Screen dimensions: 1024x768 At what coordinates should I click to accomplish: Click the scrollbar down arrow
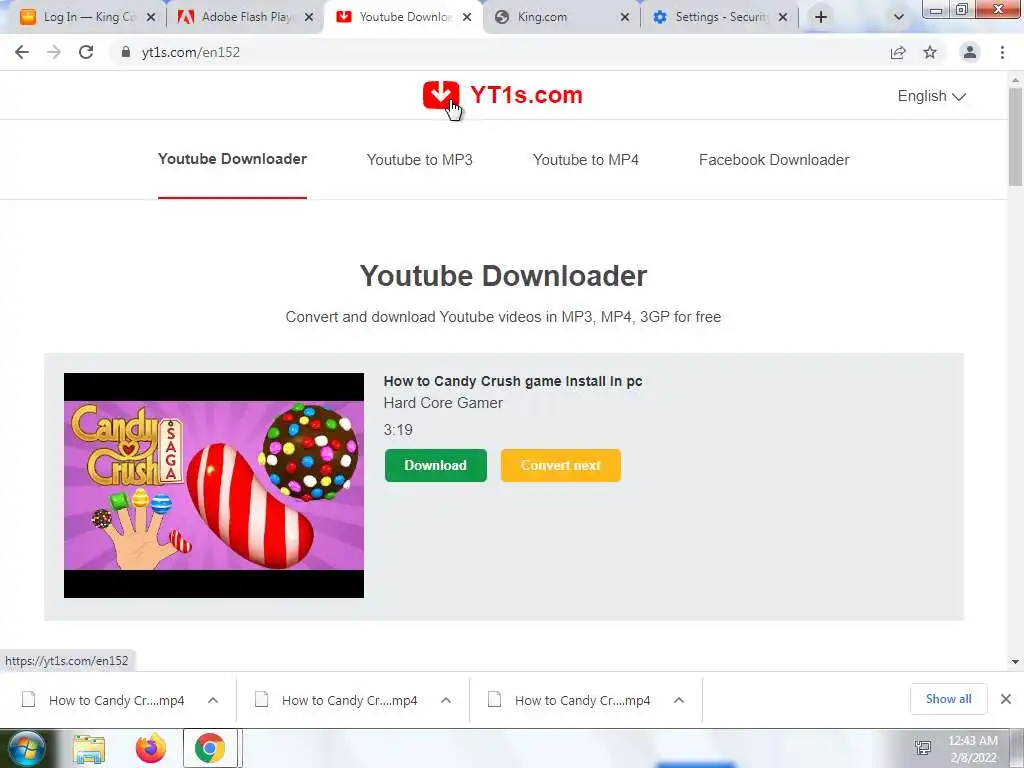1015,662
